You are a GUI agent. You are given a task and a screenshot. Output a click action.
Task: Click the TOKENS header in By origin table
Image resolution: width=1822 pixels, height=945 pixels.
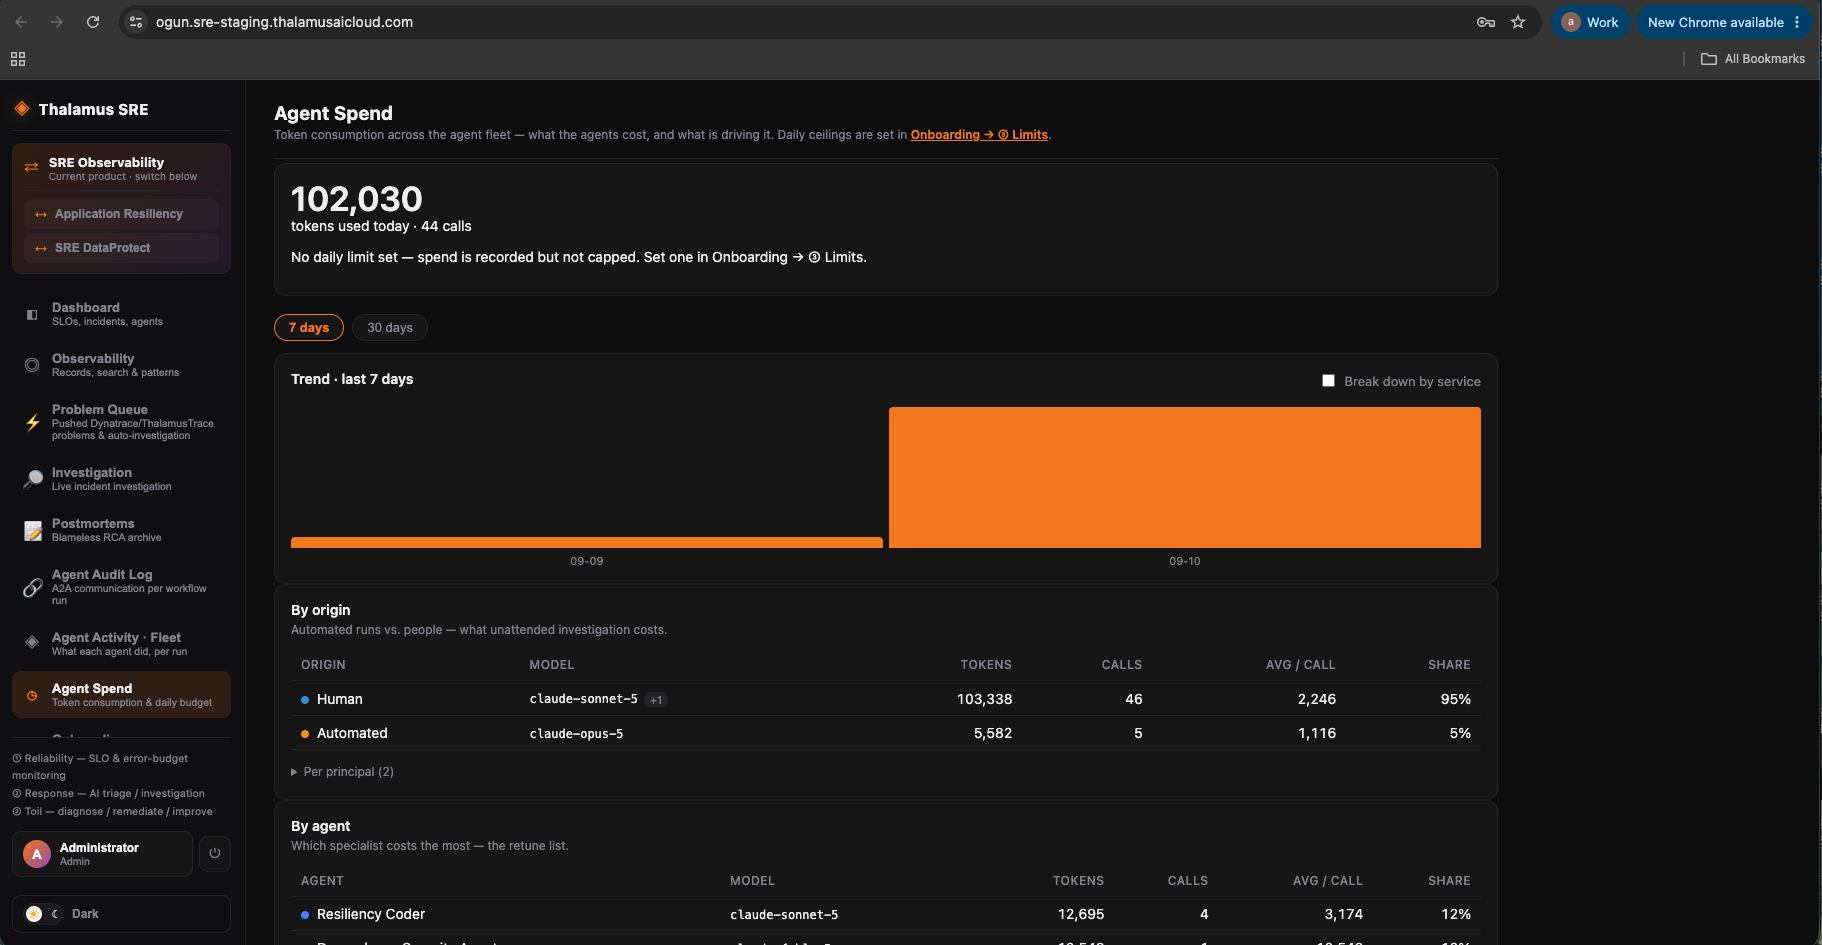986,665
